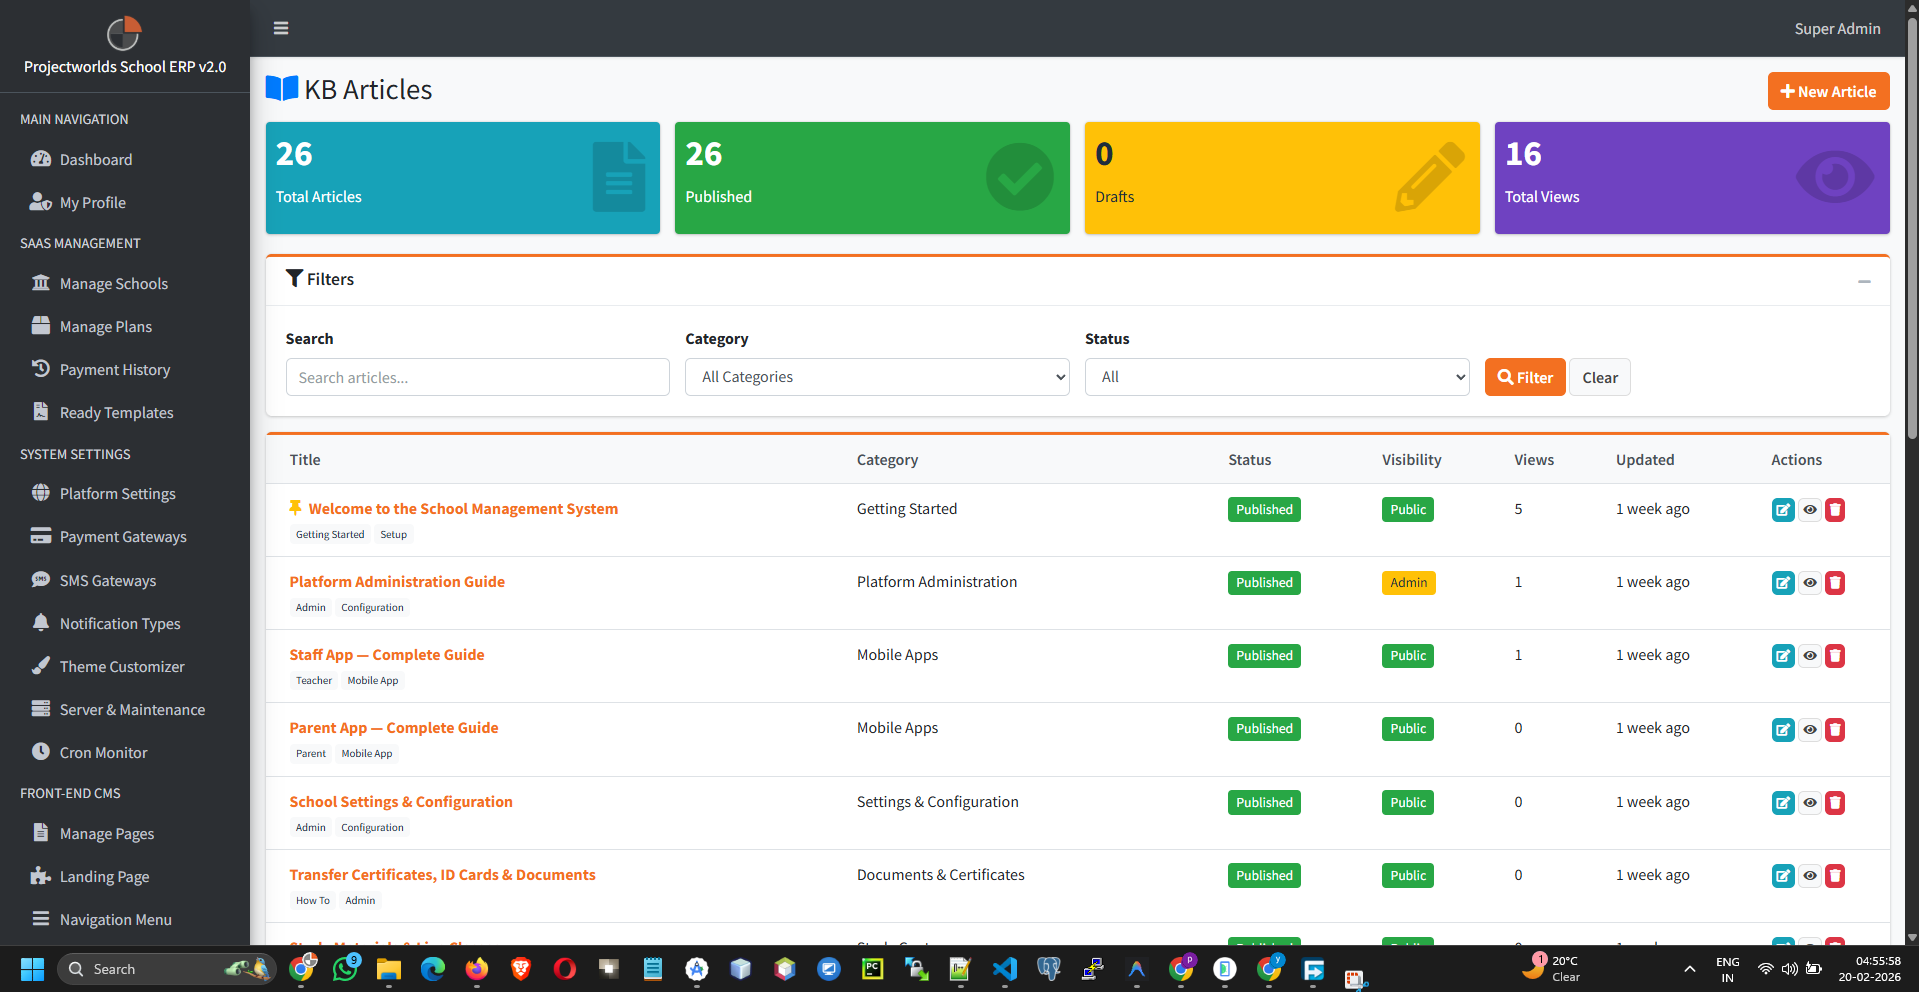Click the New Article button
Viewport: 1919px width, 992px height.
tap(1828, 91)
